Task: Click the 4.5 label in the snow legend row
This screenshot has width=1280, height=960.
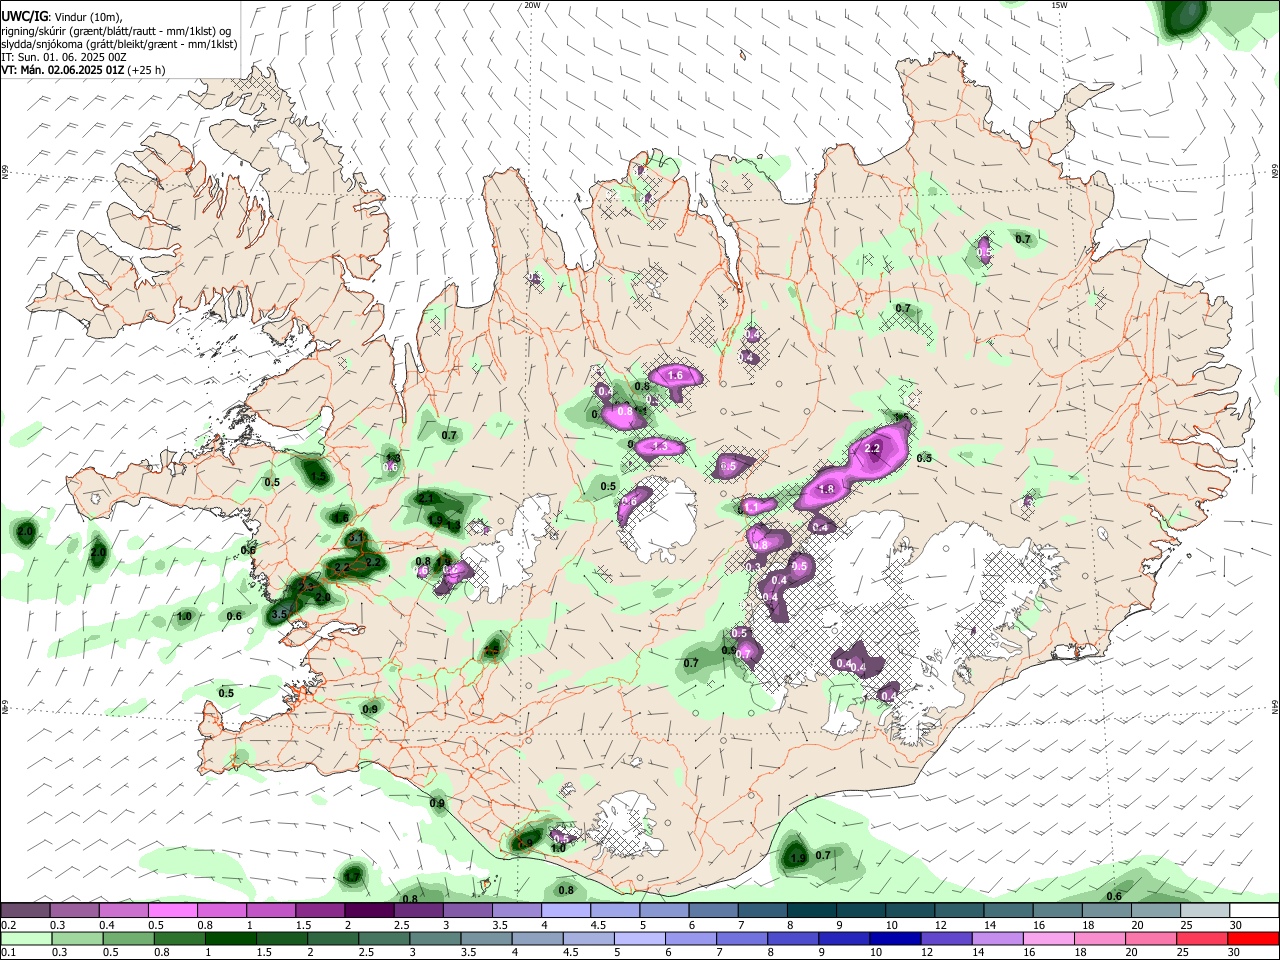Action: (x=598, y=925)
